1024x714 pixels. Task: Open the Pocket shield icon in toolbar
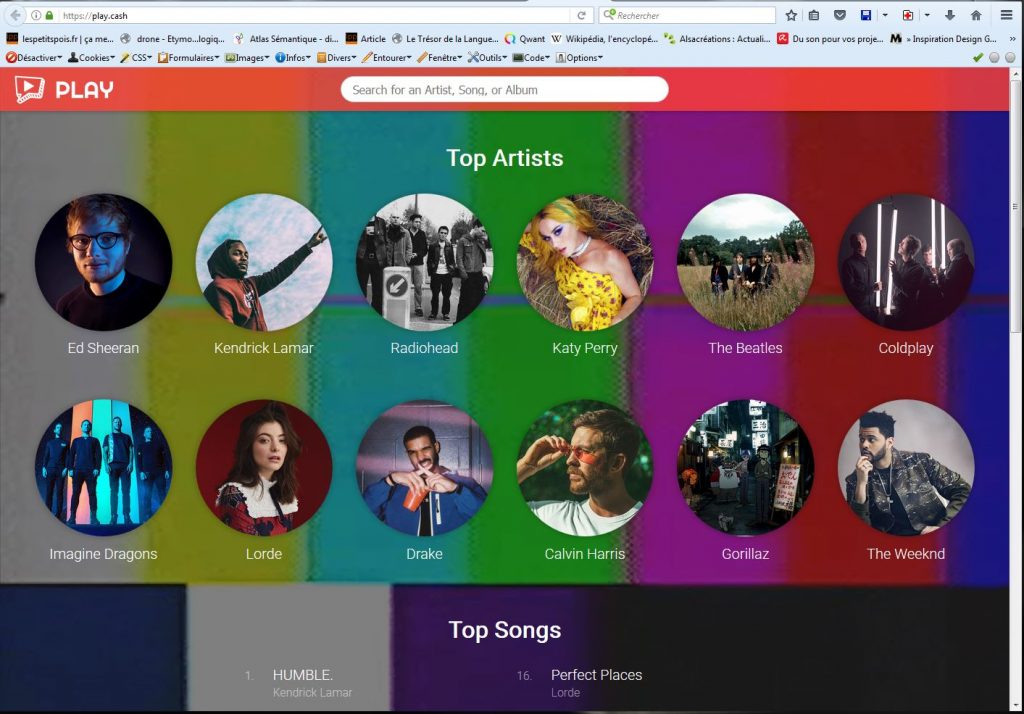pyautogui.click(x=839, y=16)
